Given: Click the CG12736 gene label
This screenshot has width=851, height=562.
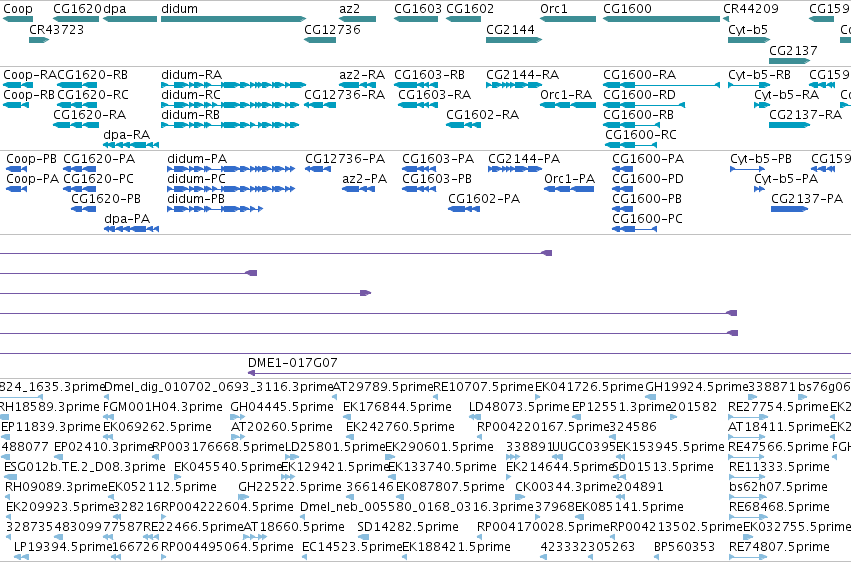Looking at the screenshot, I should (x=332, y=30).
